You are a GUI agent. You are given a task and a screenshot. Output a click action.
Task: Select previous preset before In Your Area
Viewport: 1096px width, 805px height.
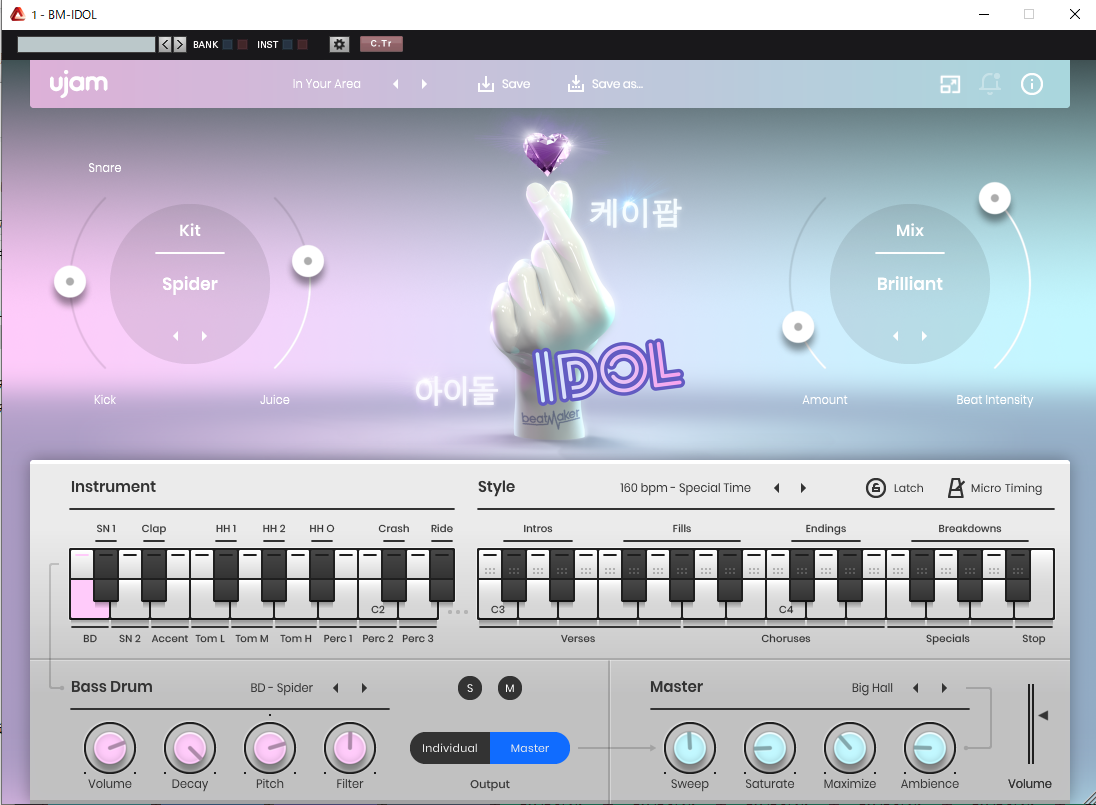click(396, 84)
